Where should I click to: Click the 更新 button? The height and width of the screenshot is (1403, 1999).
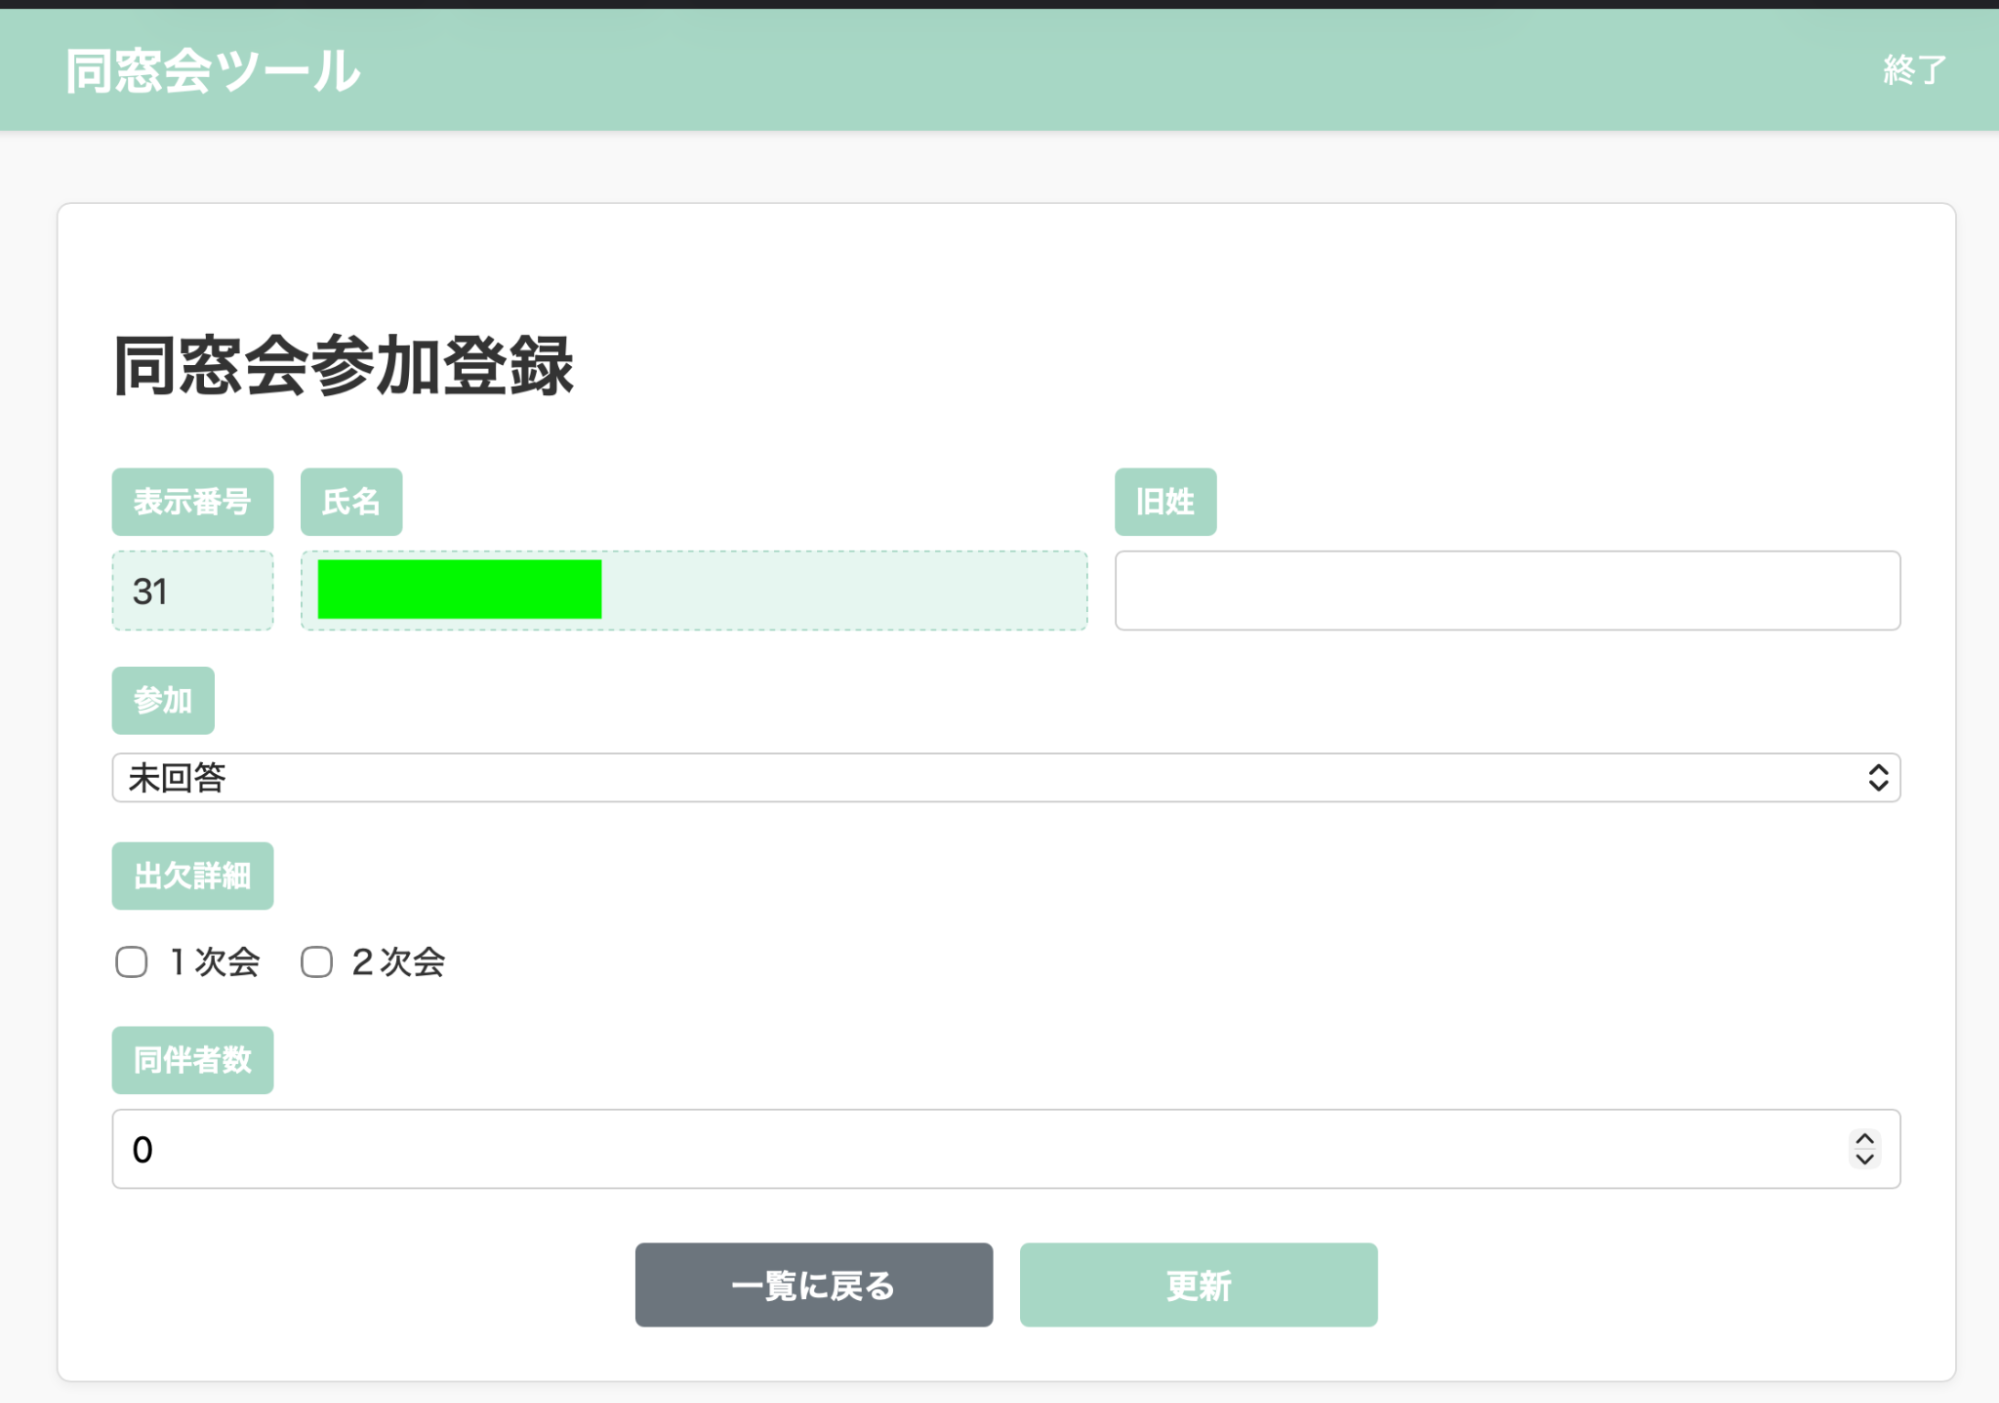point(1198,1285)
